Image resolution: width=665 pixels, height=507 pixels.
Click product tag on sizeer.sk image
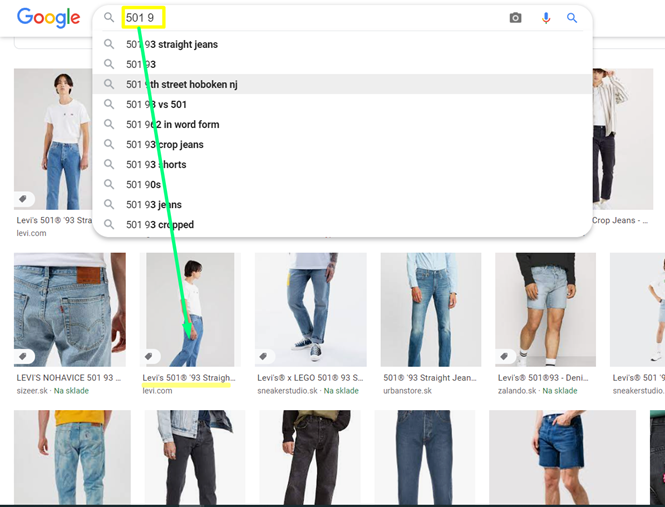(x=23, y=356)
